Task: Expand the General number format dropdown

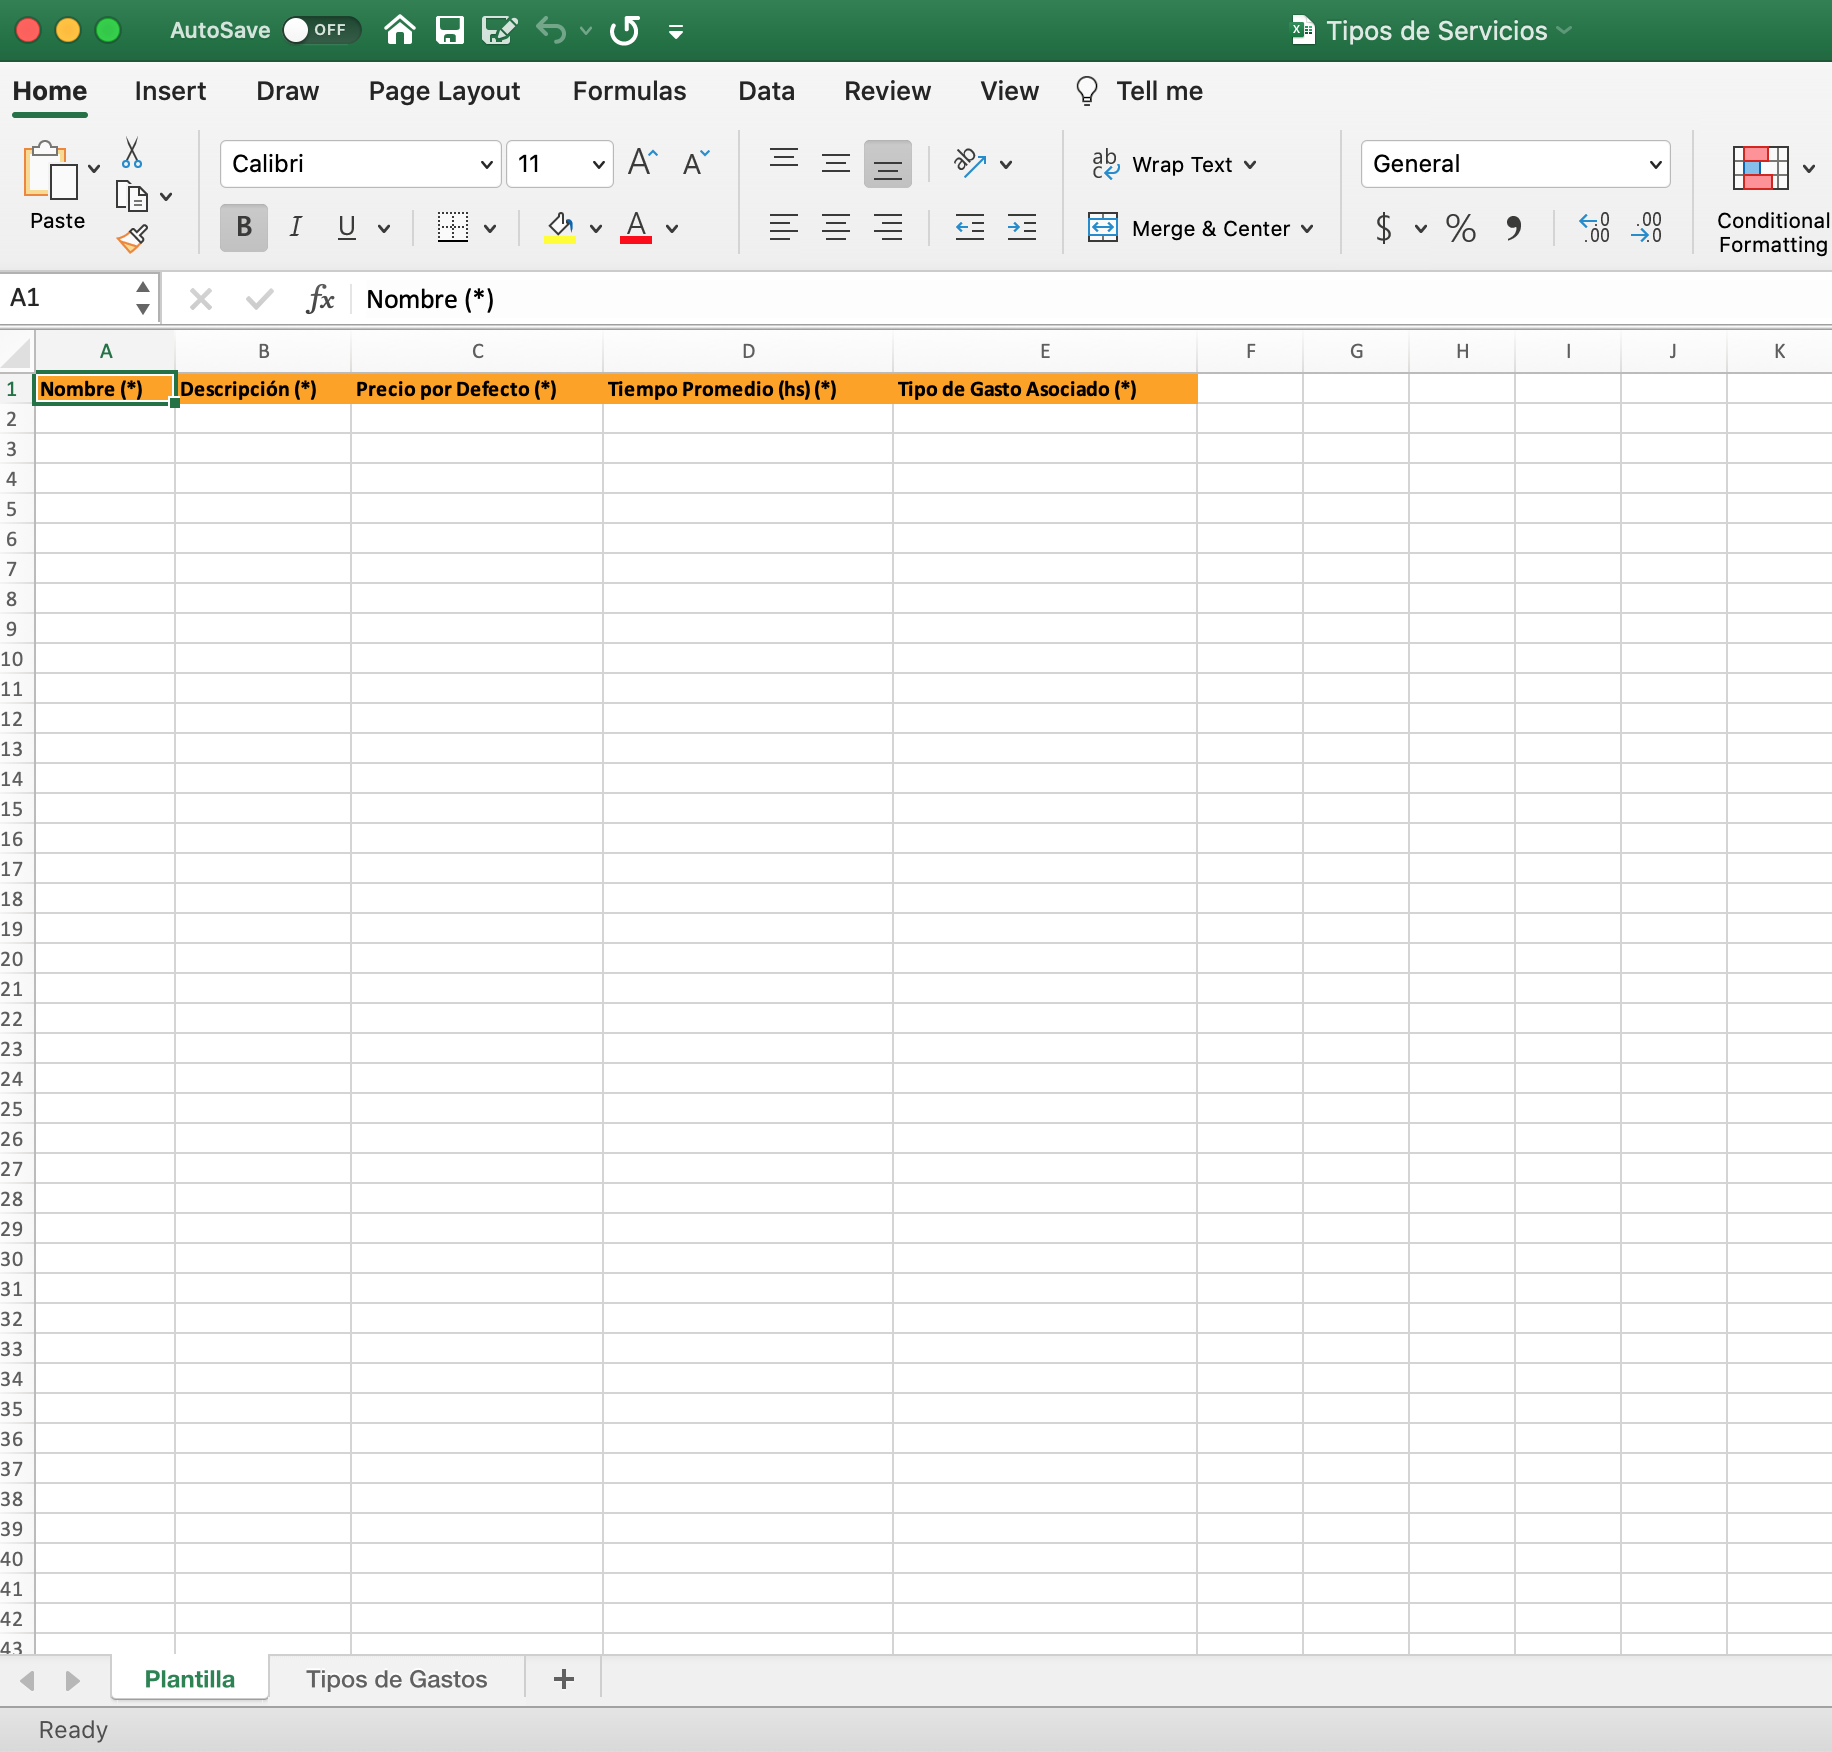Action: (x=1655, y=164)
